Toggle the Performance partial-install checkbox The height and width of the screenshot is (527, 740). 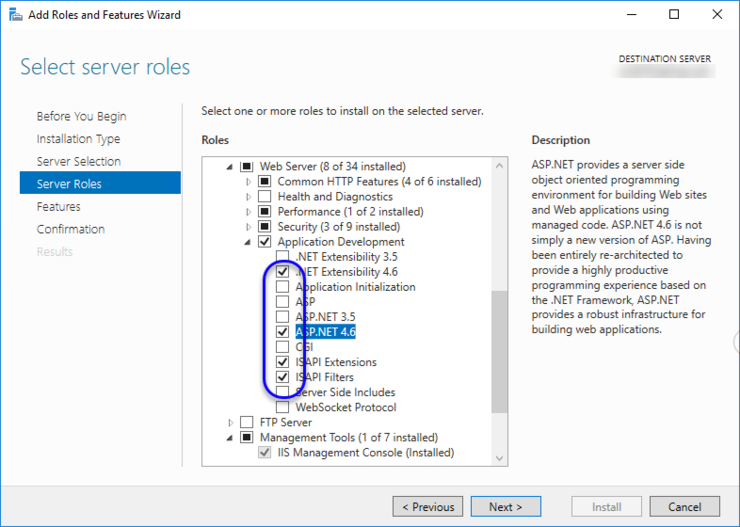264,211
